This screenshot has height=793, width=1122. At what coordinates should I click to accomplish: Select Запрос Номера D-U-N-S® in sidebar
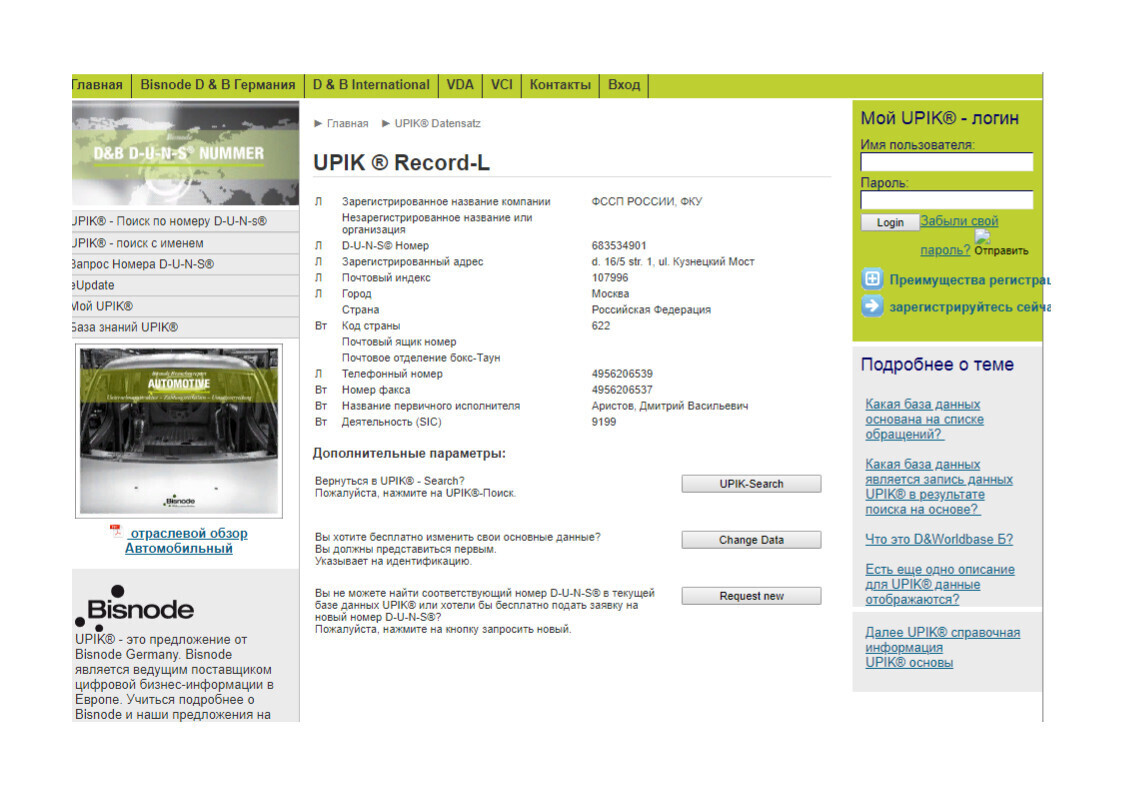pos(142,264)
